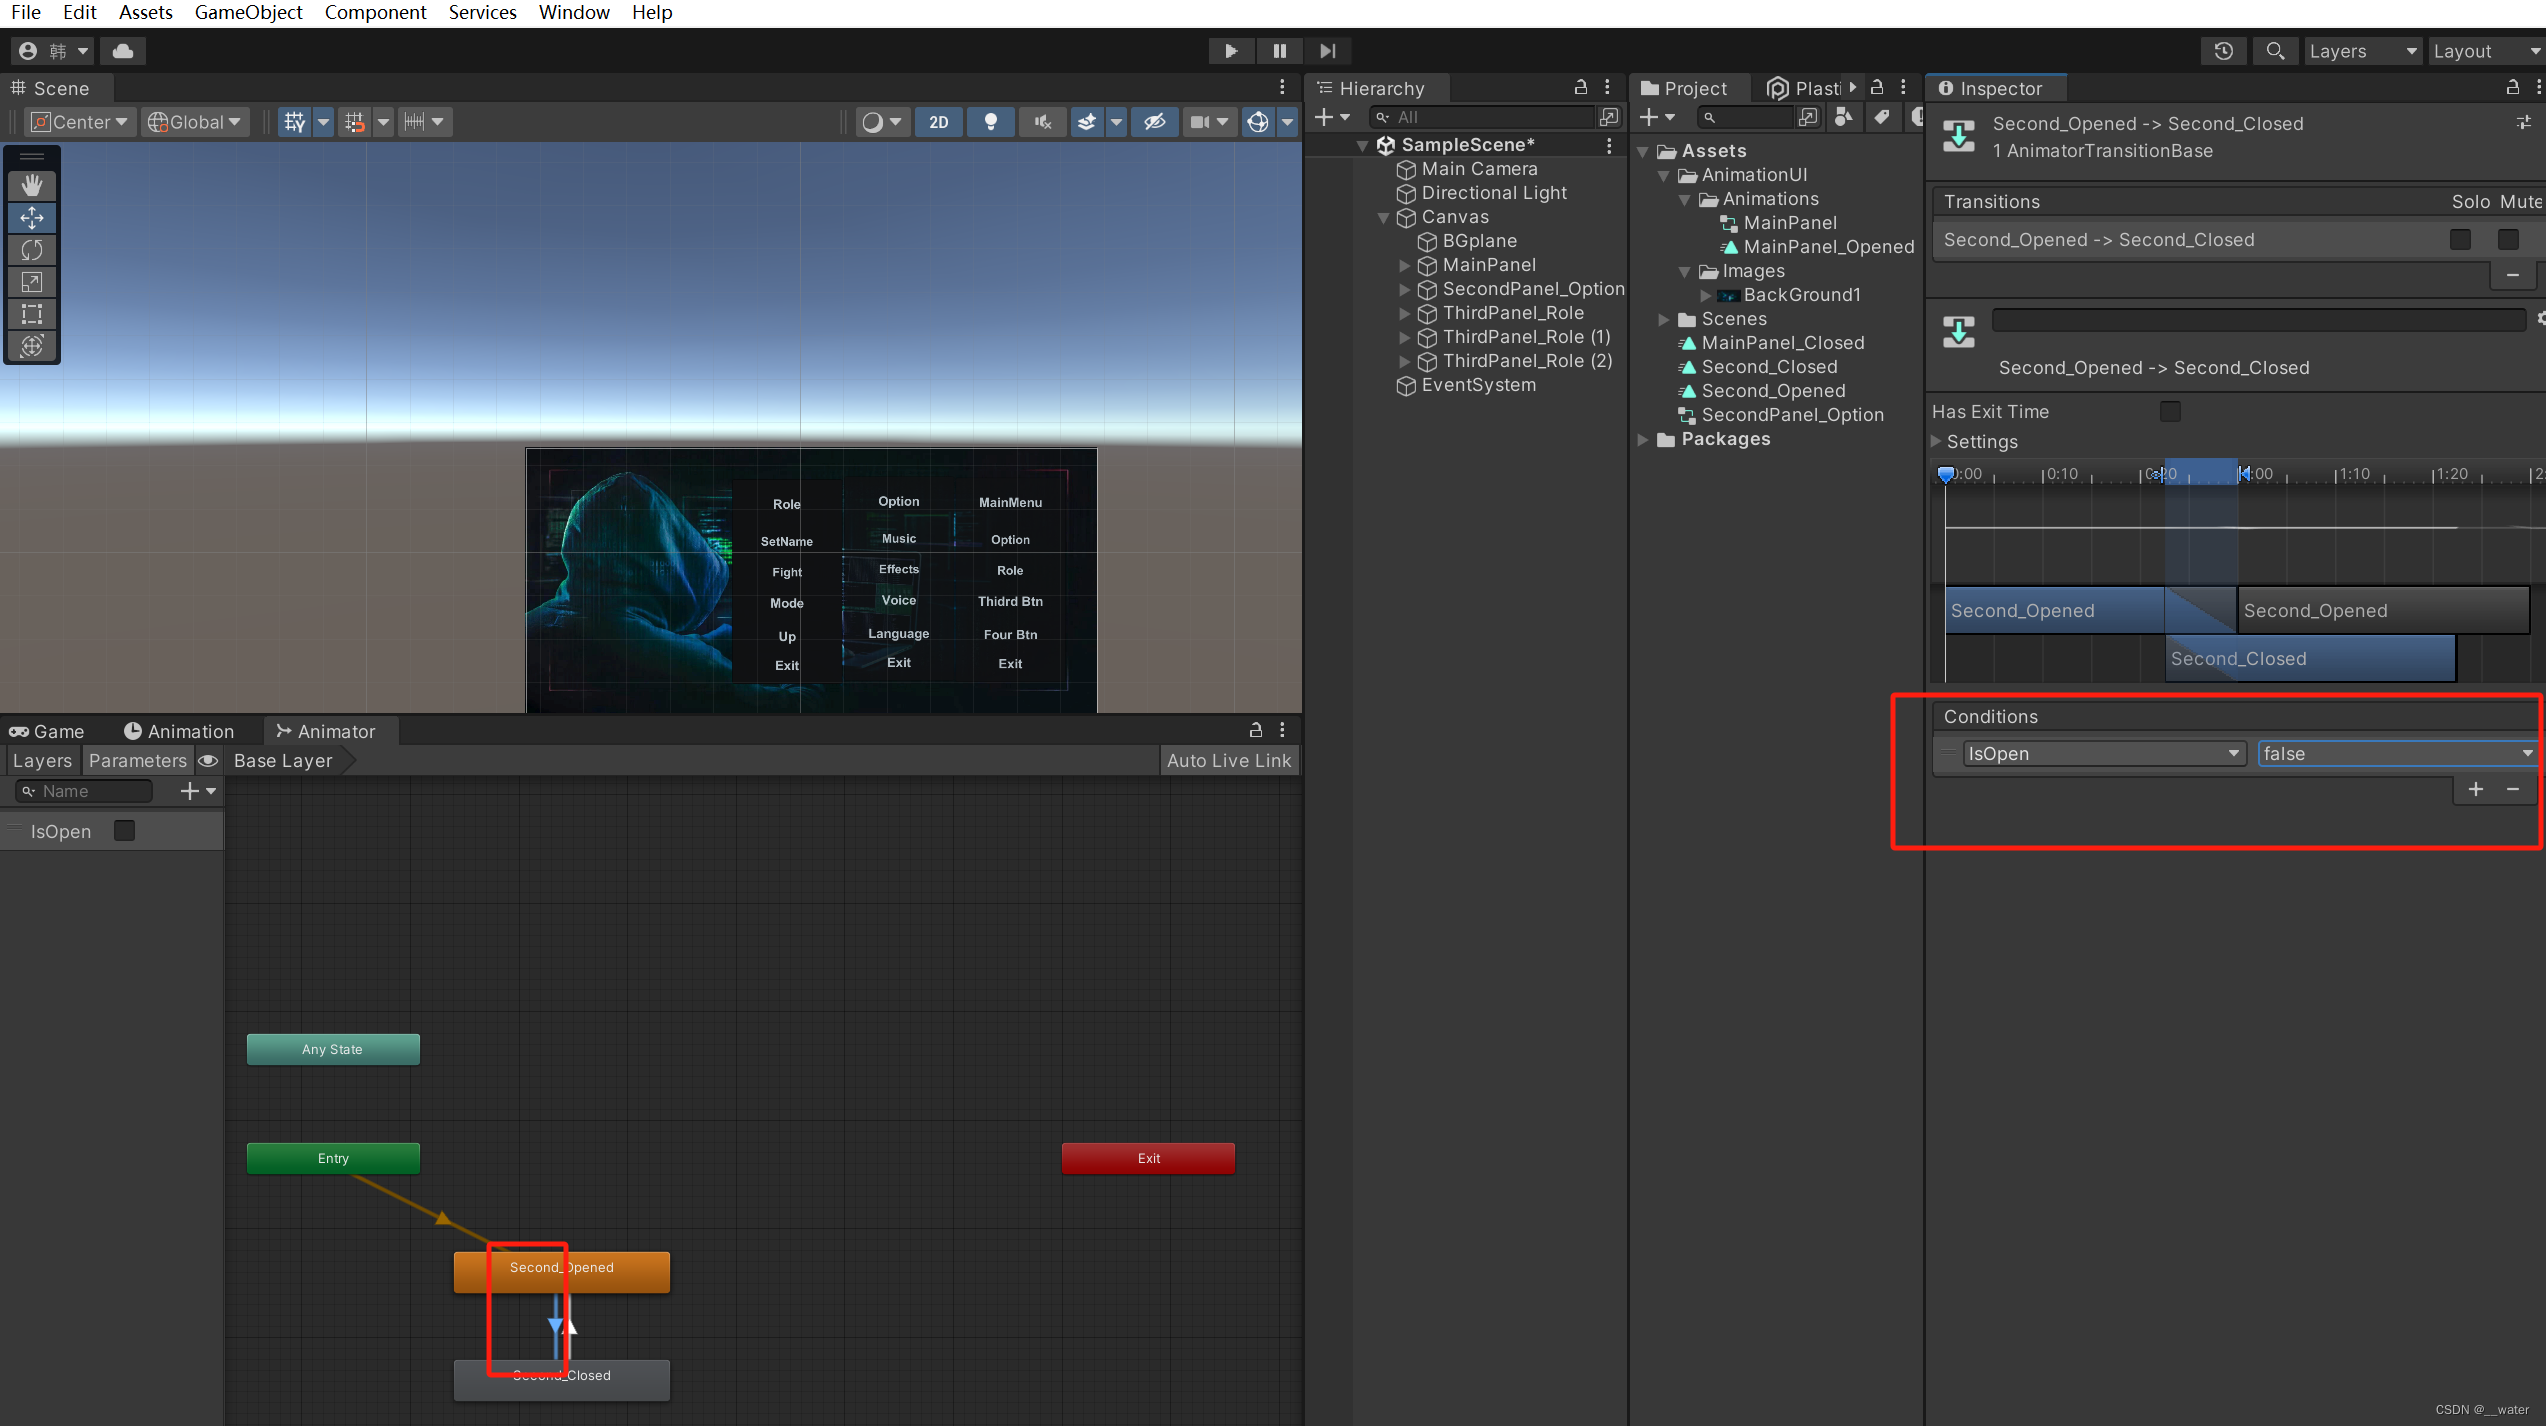Viewport: 2546px width, 1426px height.
Task: Open the false condition value dropdown
Action: click(2398, 753)
